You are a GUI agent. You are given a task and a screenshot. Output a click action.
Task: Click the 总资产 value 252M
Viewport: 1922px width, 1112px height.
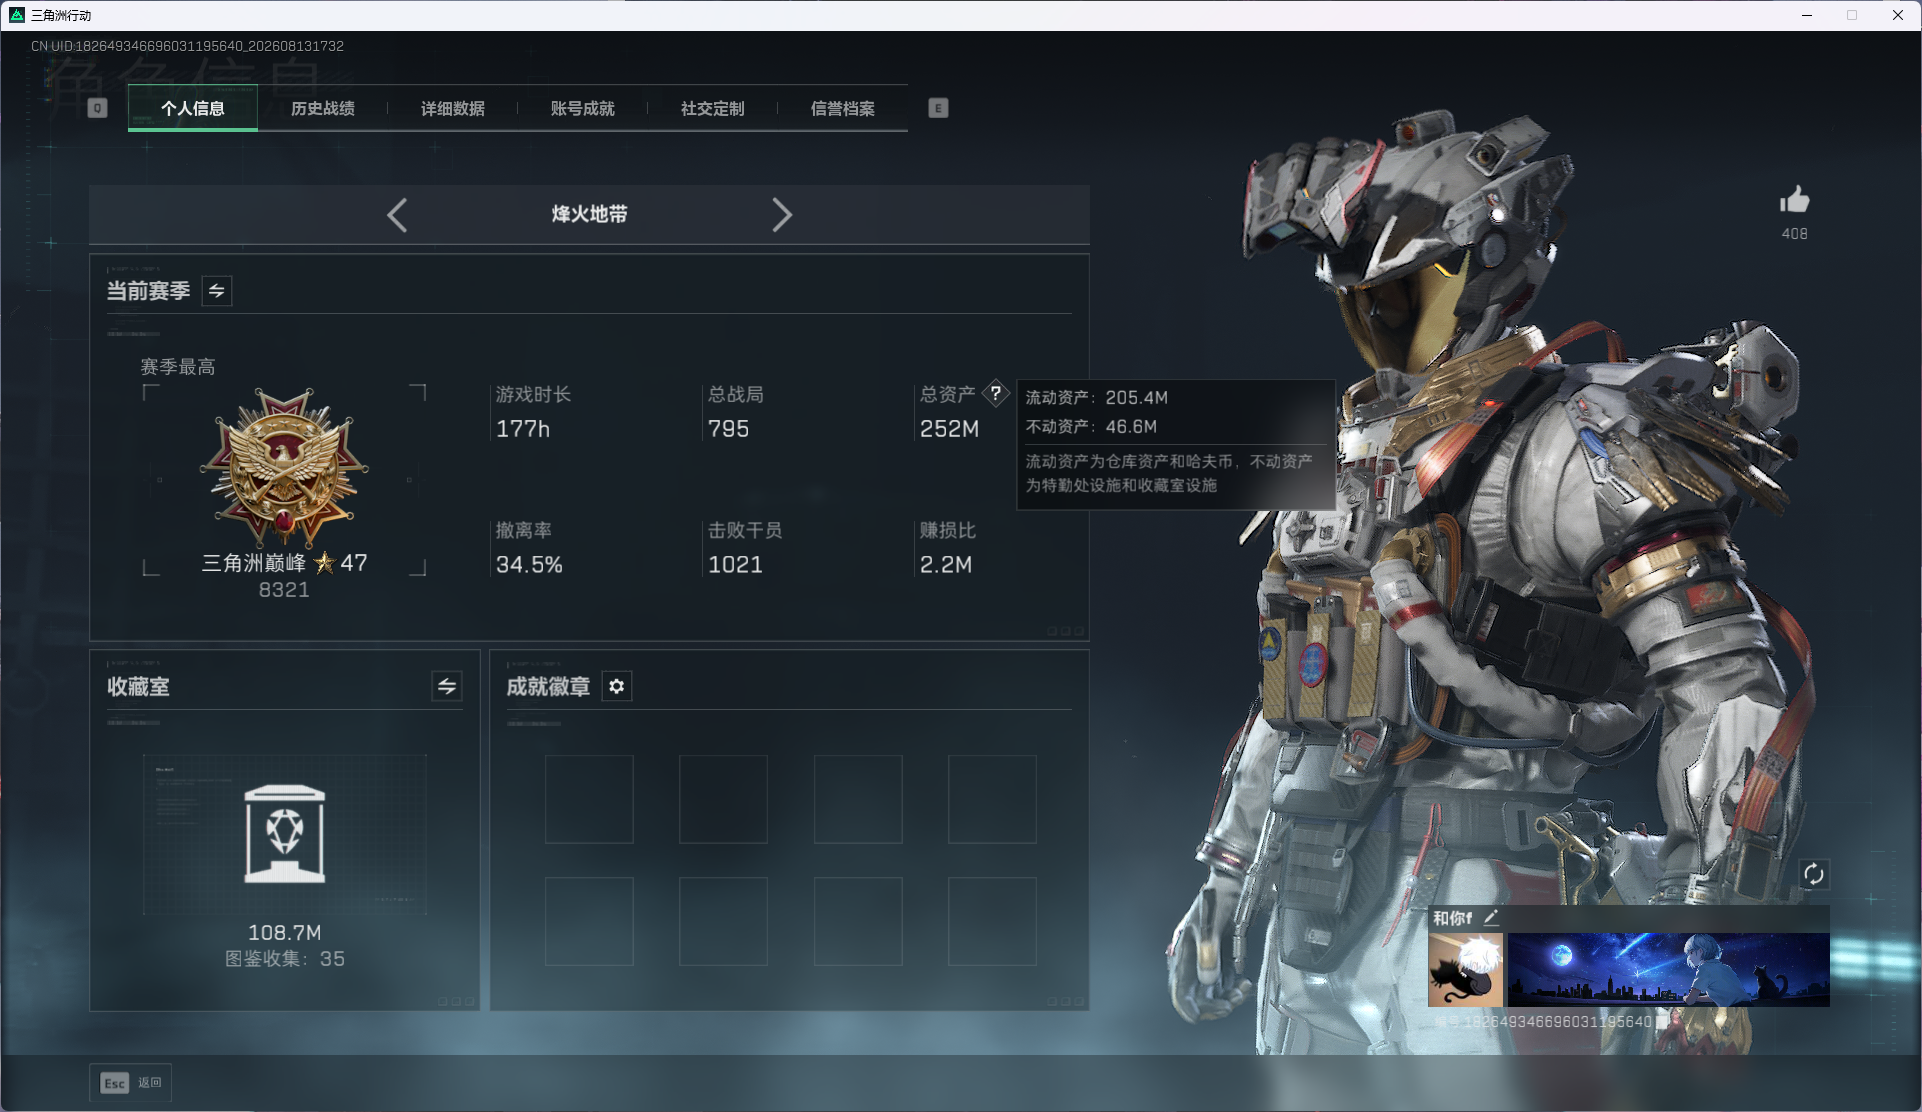(x=949, y=429)
